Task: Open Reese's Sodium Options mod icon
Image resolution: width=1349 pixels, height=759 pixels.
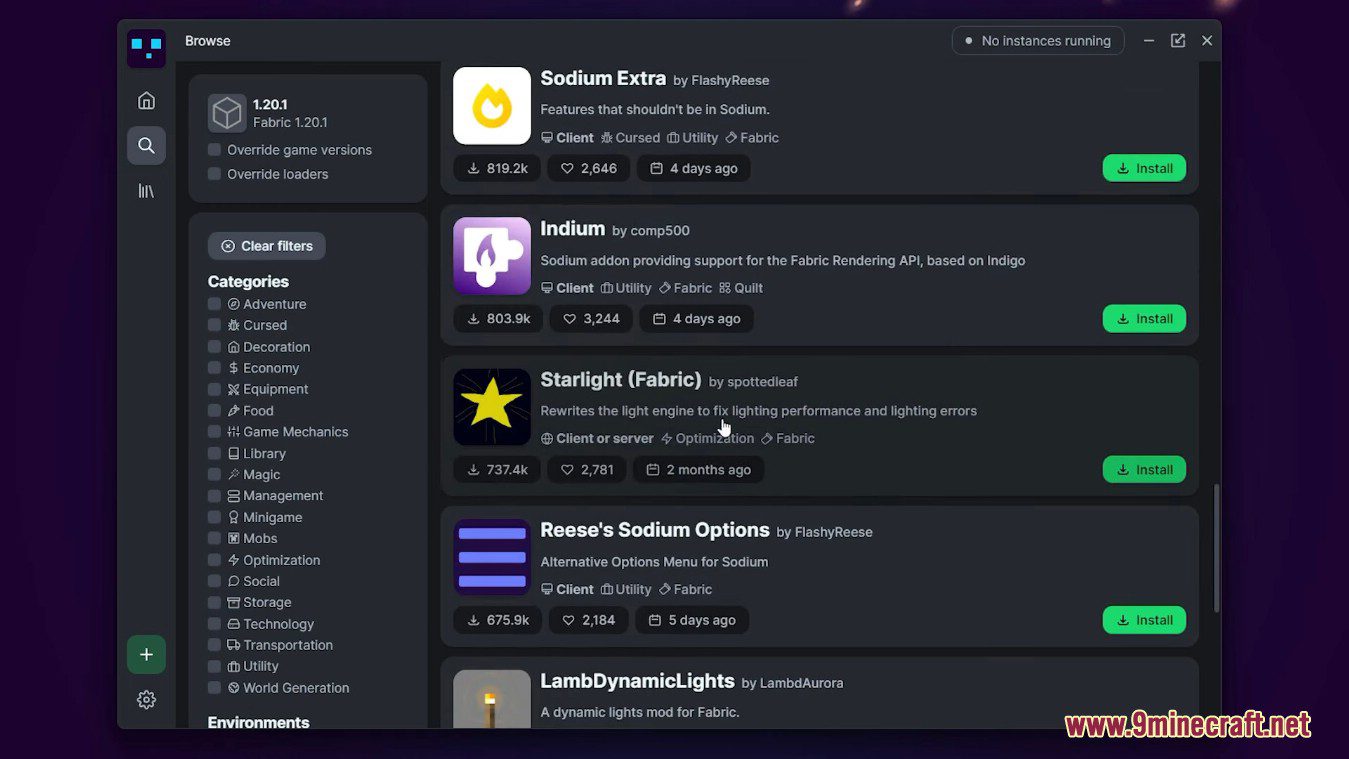Action: click(492, 557)
